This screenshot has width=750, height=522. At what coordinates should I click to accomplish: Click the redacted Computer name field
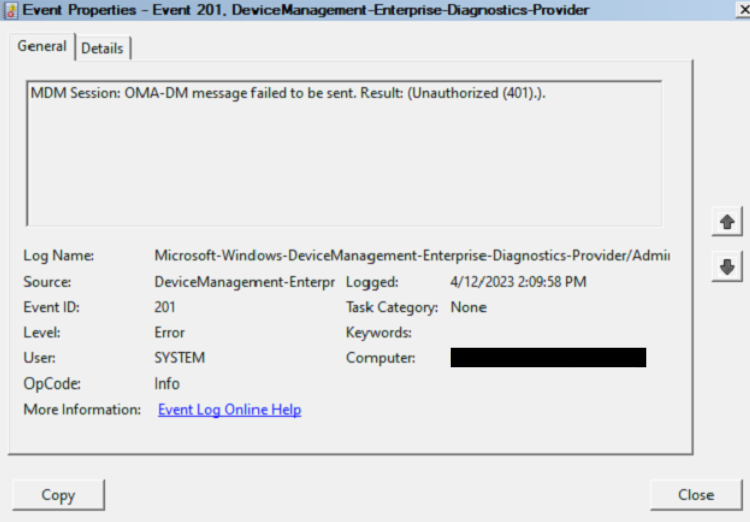(547, 357)
